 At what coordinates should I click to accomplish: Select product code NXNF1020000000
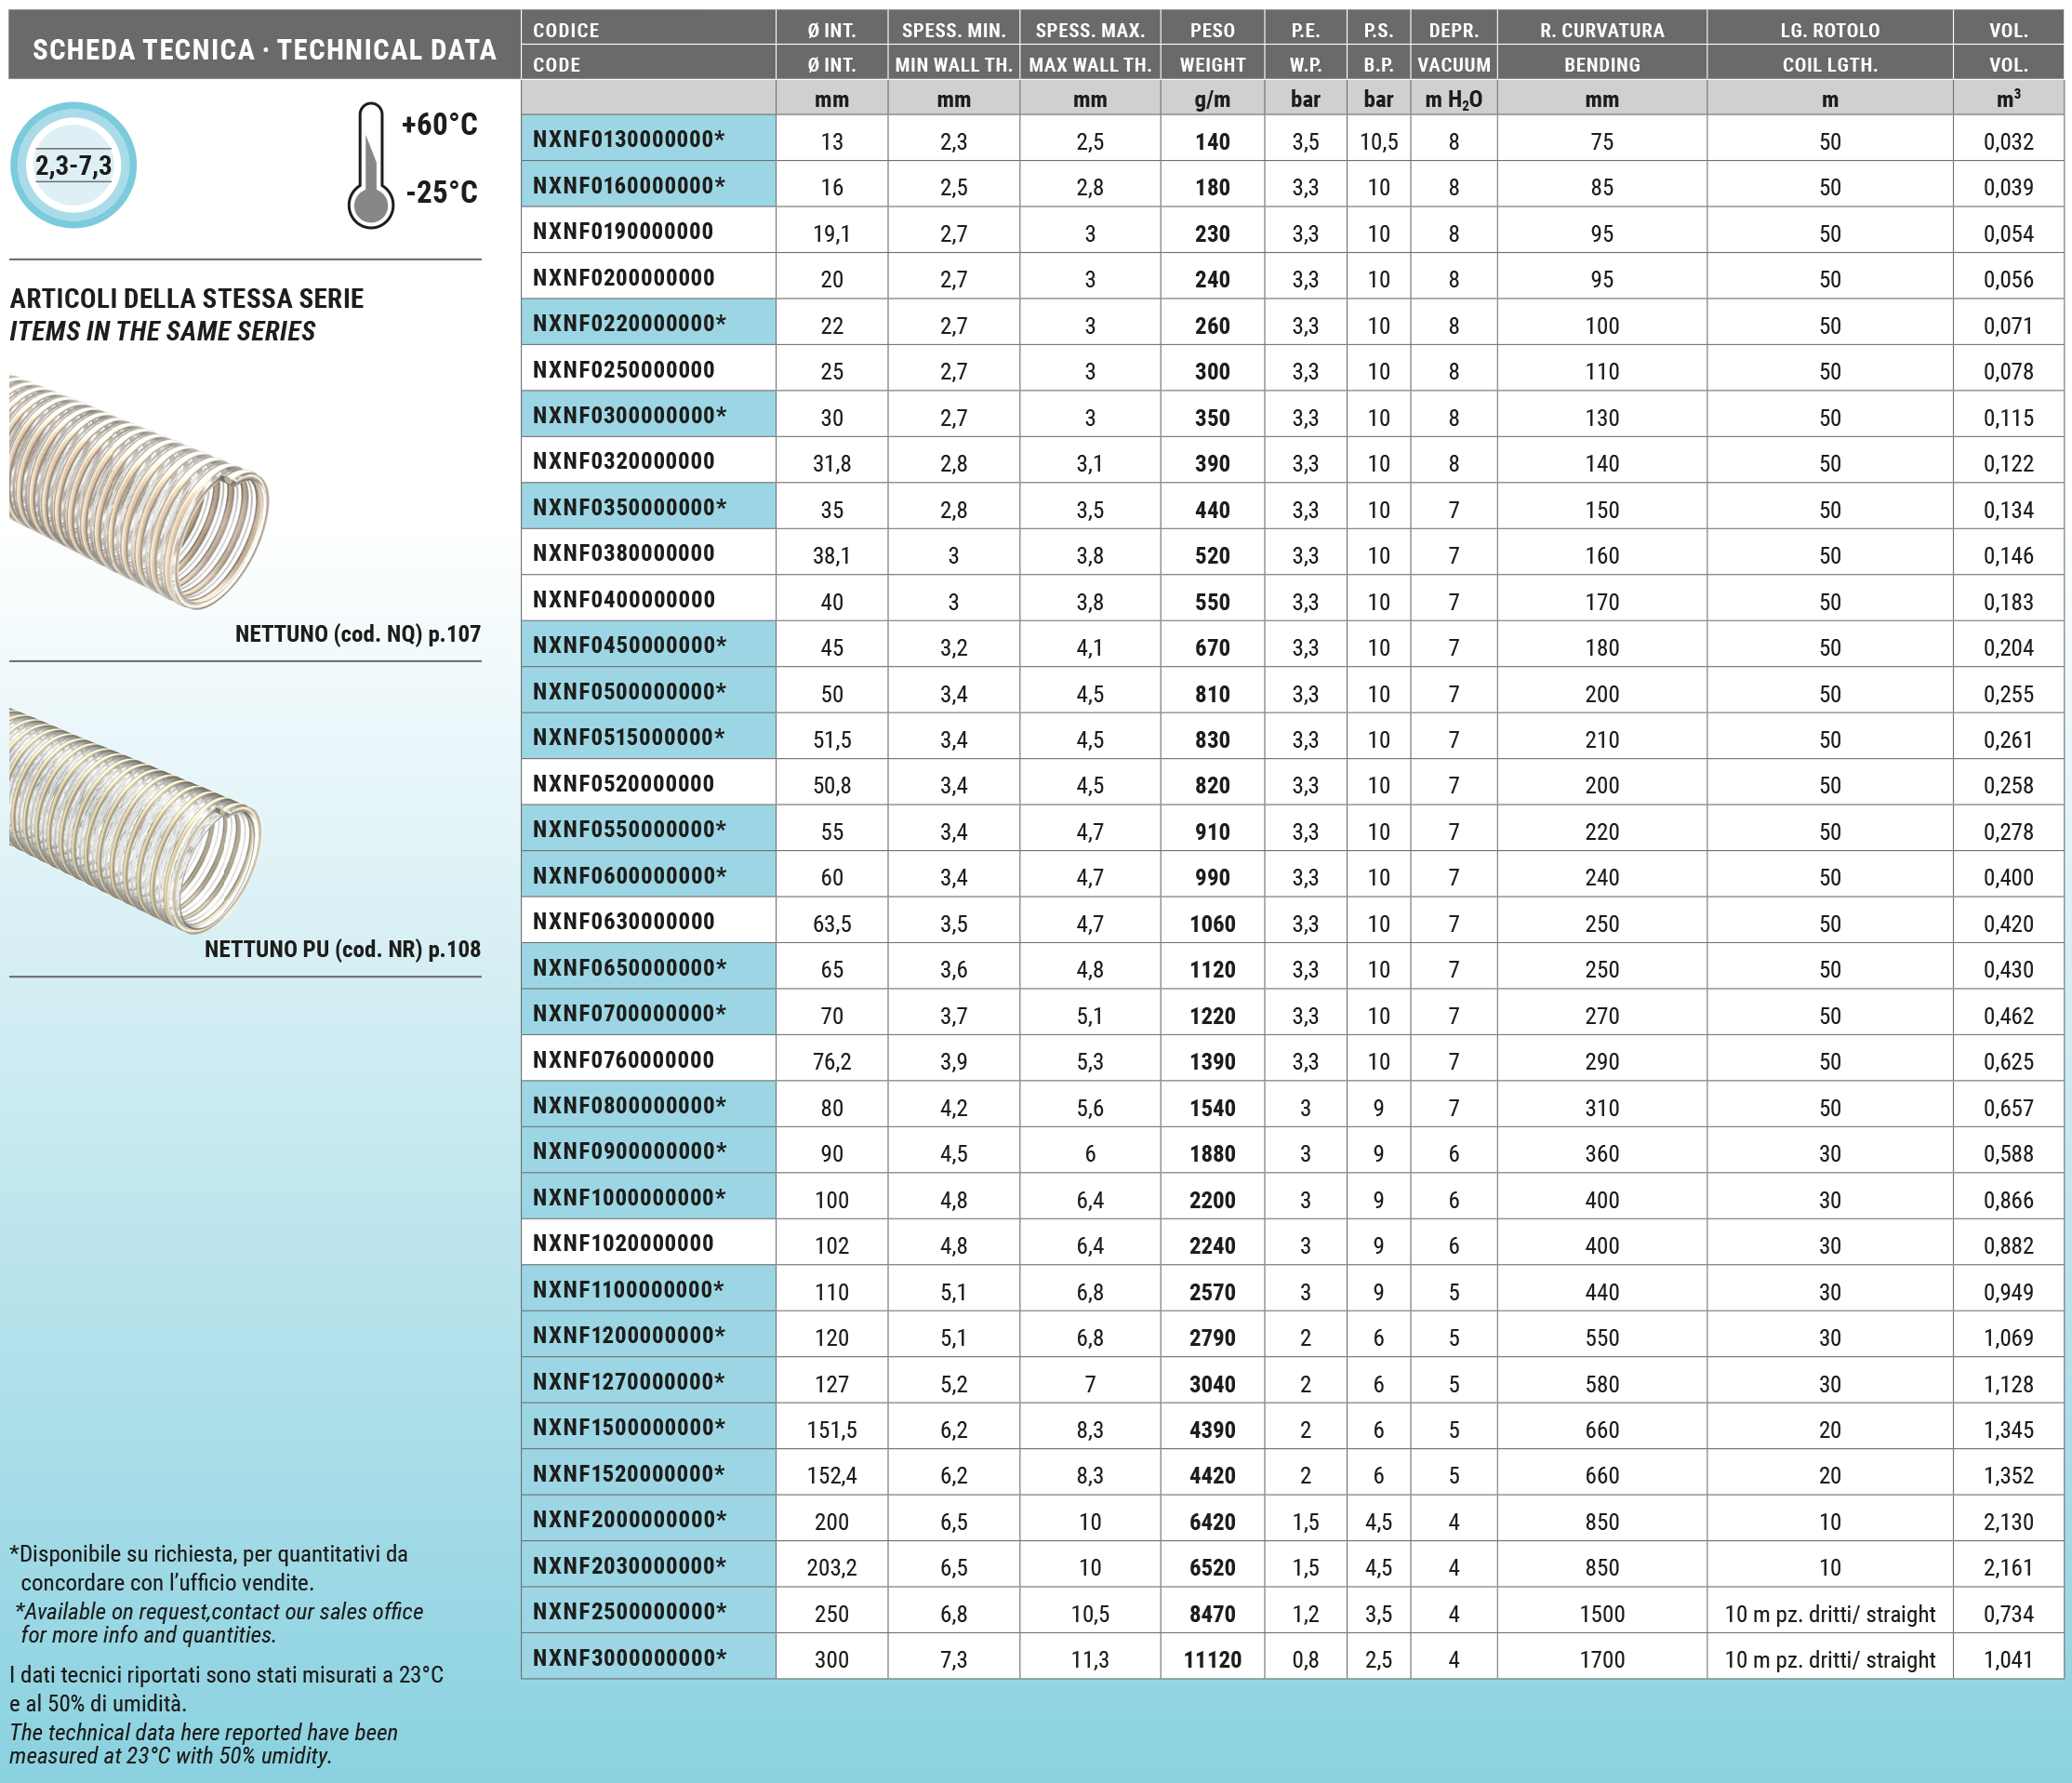(622, 1243)
